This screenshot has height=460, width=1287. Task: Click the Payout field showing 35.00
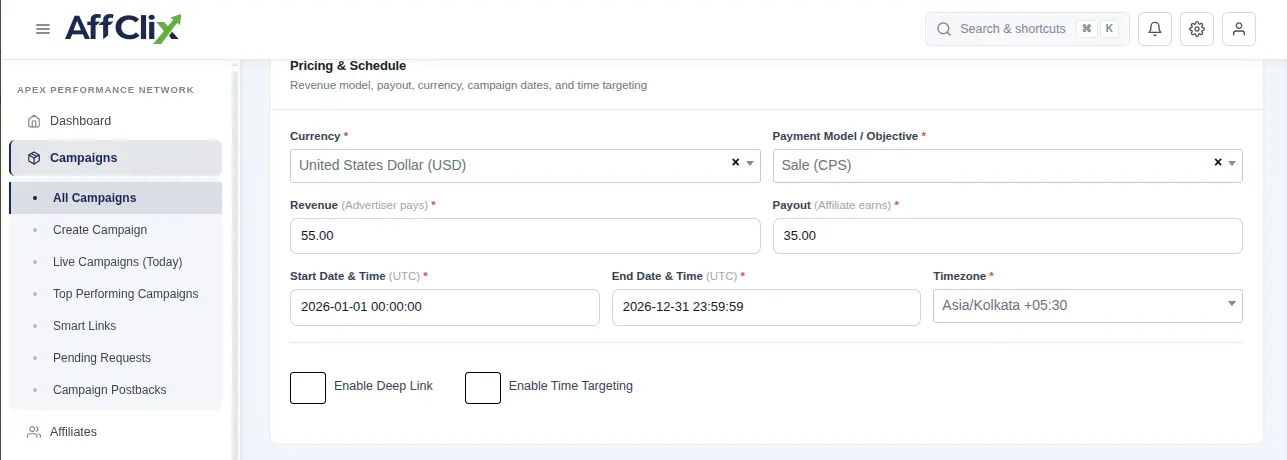[x=1007, y=236]
